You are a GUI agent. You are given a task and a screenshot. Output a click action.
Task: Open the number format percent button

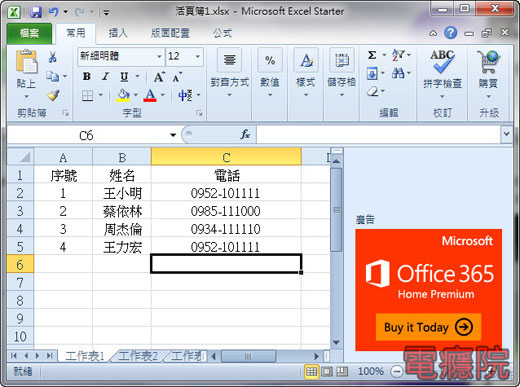click(x=270, y=60)
